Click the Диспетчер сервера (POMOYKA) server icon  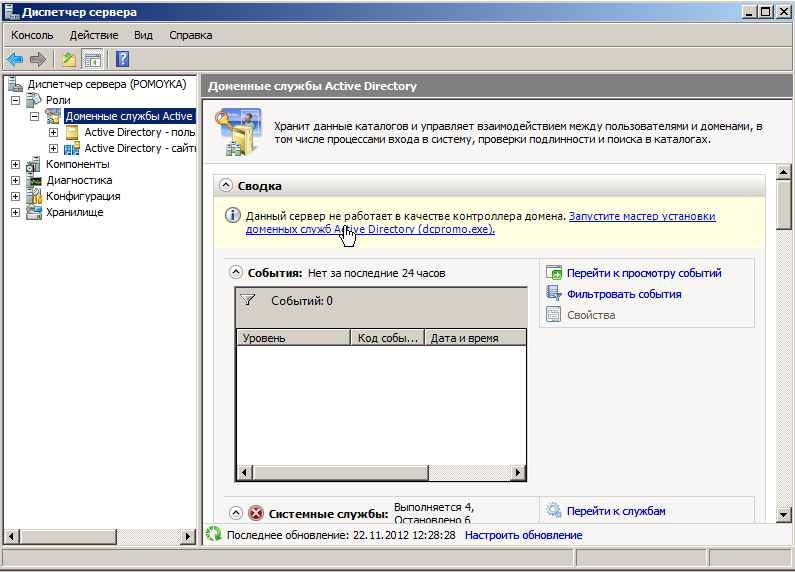pyautogui.click(x=16, y=84)
